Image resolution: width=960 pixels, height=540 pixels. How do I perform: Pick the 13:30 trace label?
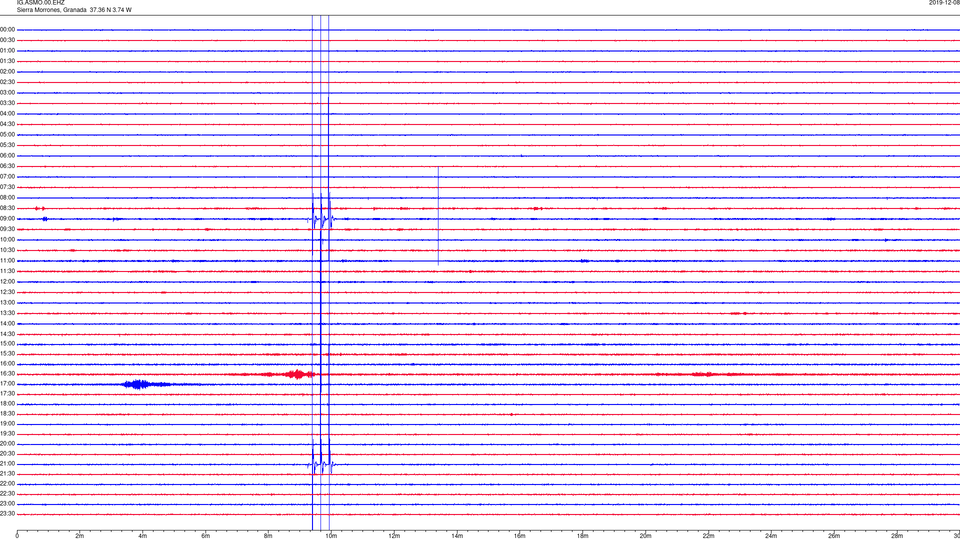(x=7, y=313)
